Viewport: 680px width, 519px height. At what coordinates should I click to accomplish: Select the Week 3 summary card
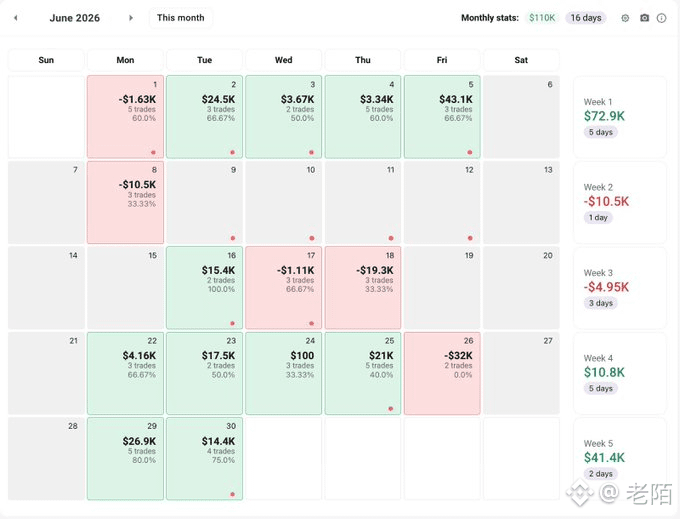(x=620, y=288)
